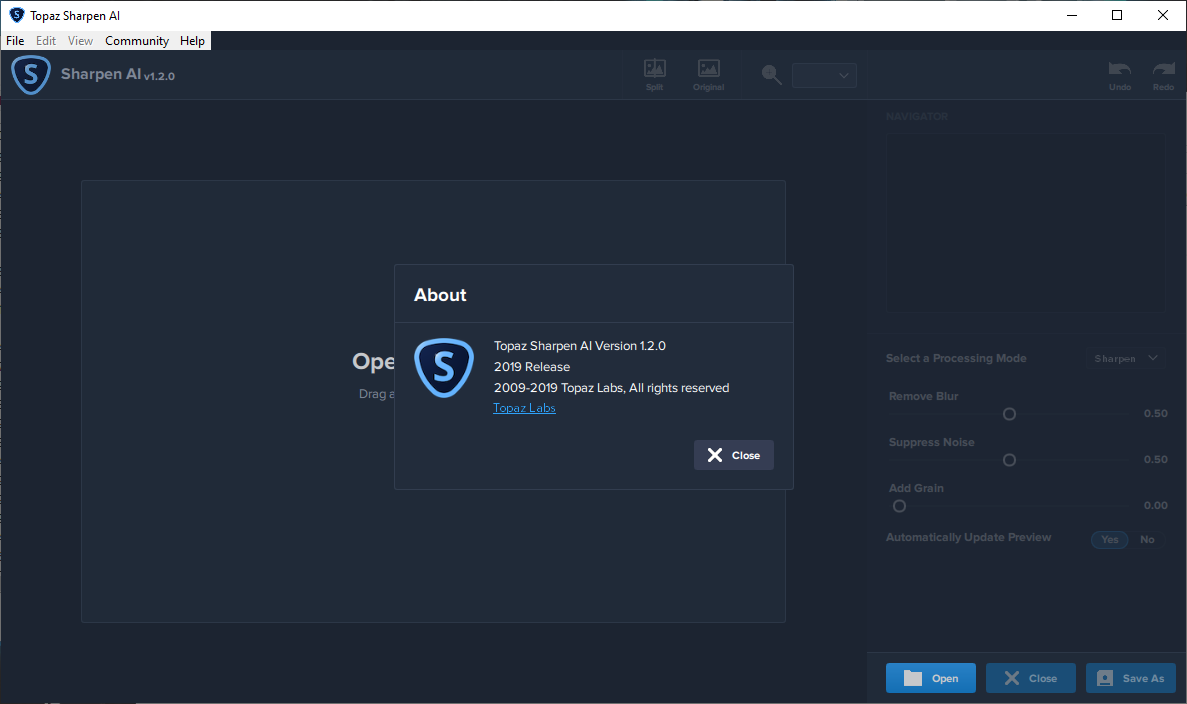This screenshot has height=704, width=1187.
Task: Click the Split view icon
Action: click(654, 70)
